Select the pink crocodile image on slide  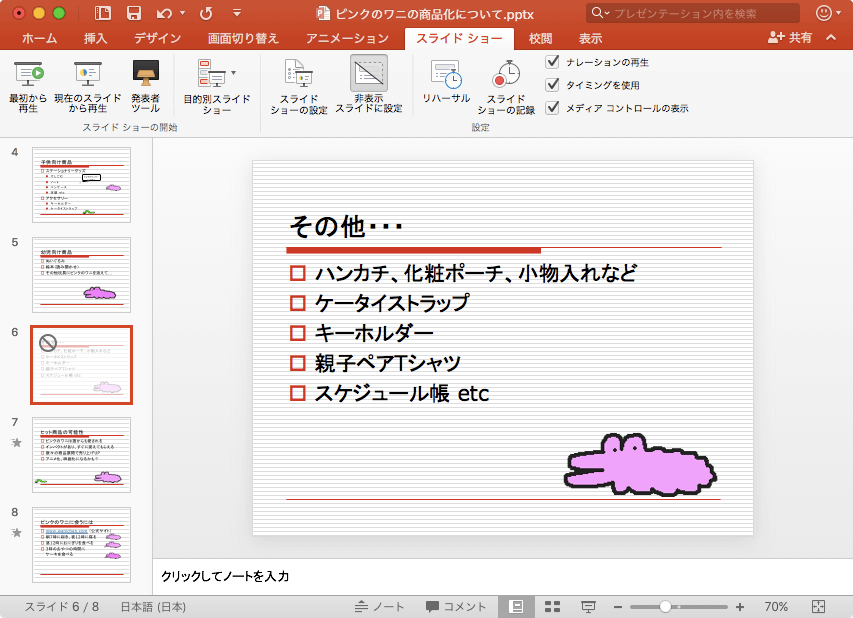(640, 464)
